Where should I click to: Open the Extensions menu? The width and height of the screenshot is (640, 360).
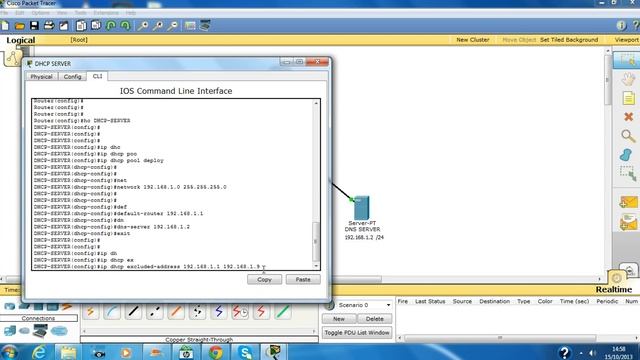click(x=106, y=13)
